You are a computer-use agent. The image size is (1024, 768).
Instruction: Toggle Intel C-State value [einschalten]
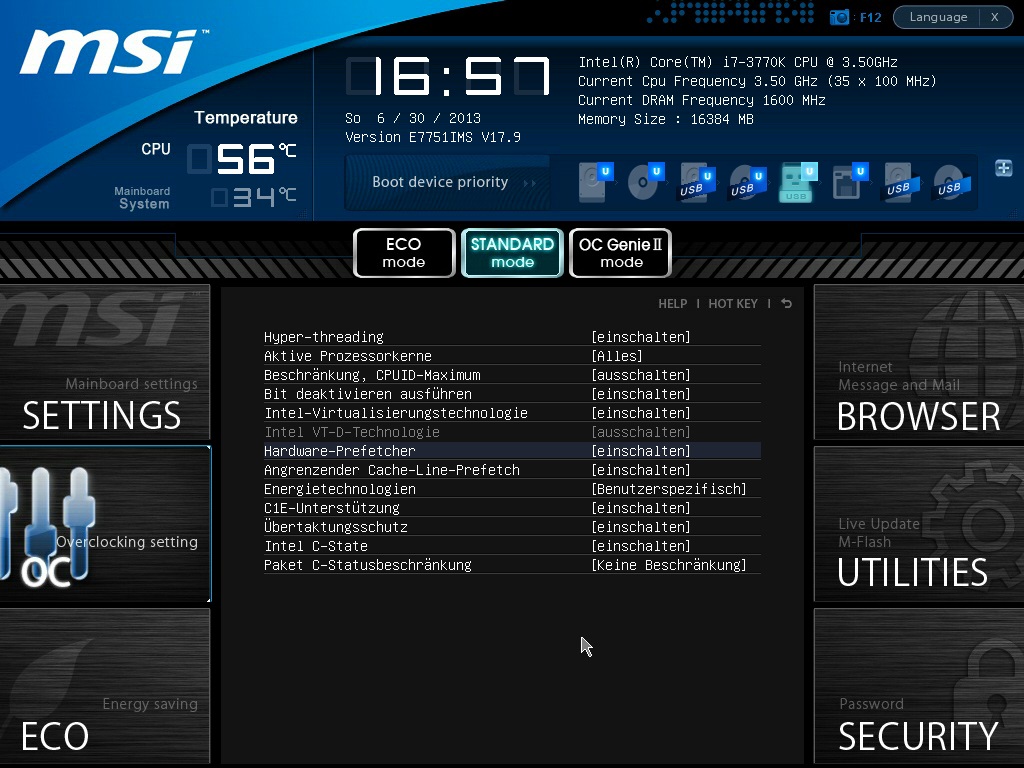point(641,545)
